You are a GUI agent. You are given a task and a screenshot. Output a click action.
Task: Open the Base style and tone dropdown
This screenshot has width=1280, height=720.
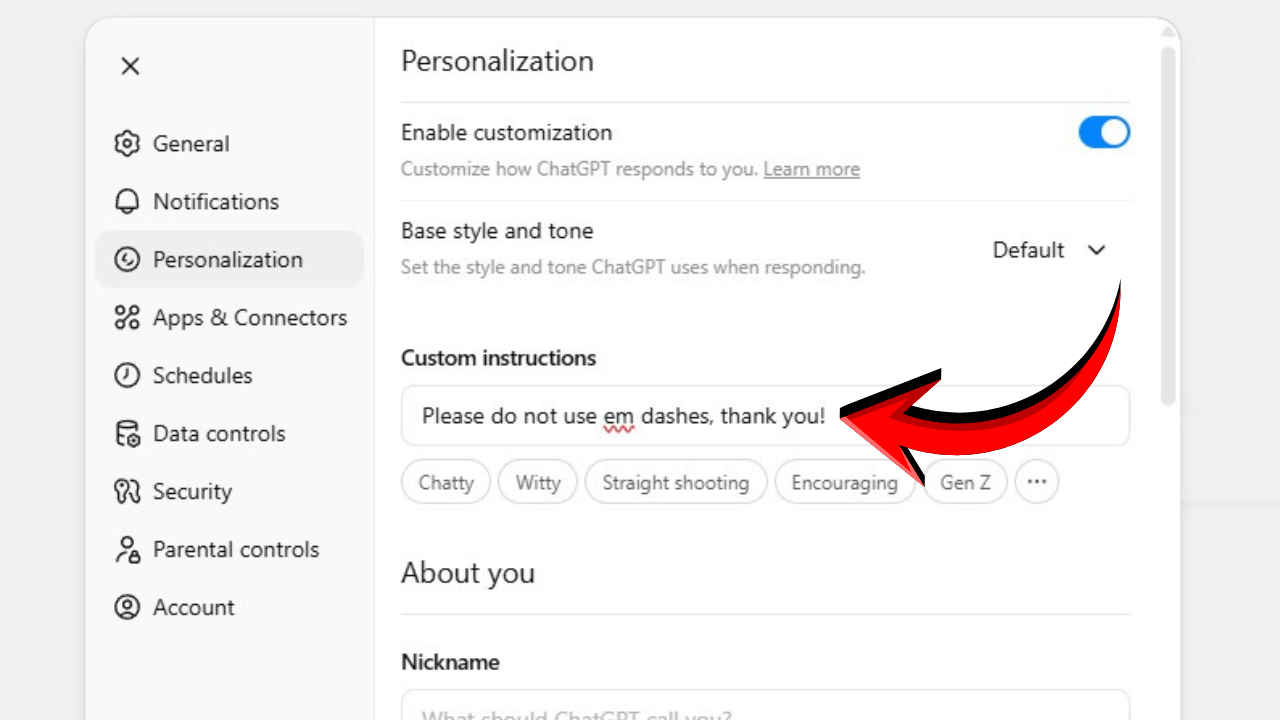[1048, 250]
